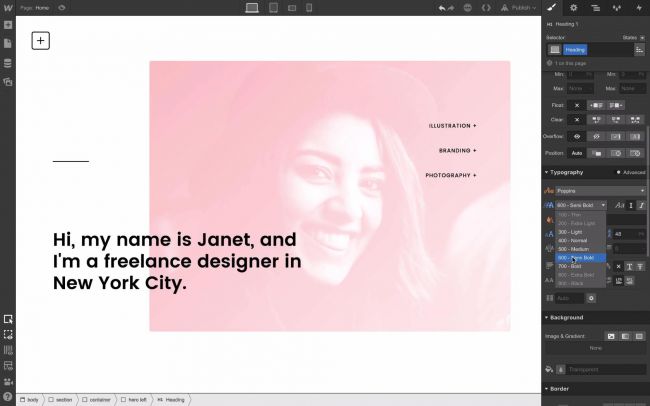Open the code export icon
Screen dimensions: 650x406
pos(485,8)
